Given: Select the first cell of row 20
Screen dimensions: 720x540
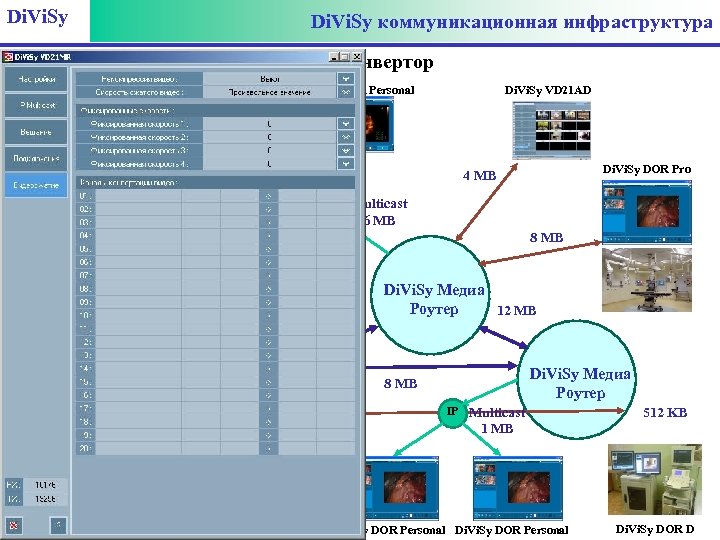Looking at the screenshot, I should (x=138, y=448).
